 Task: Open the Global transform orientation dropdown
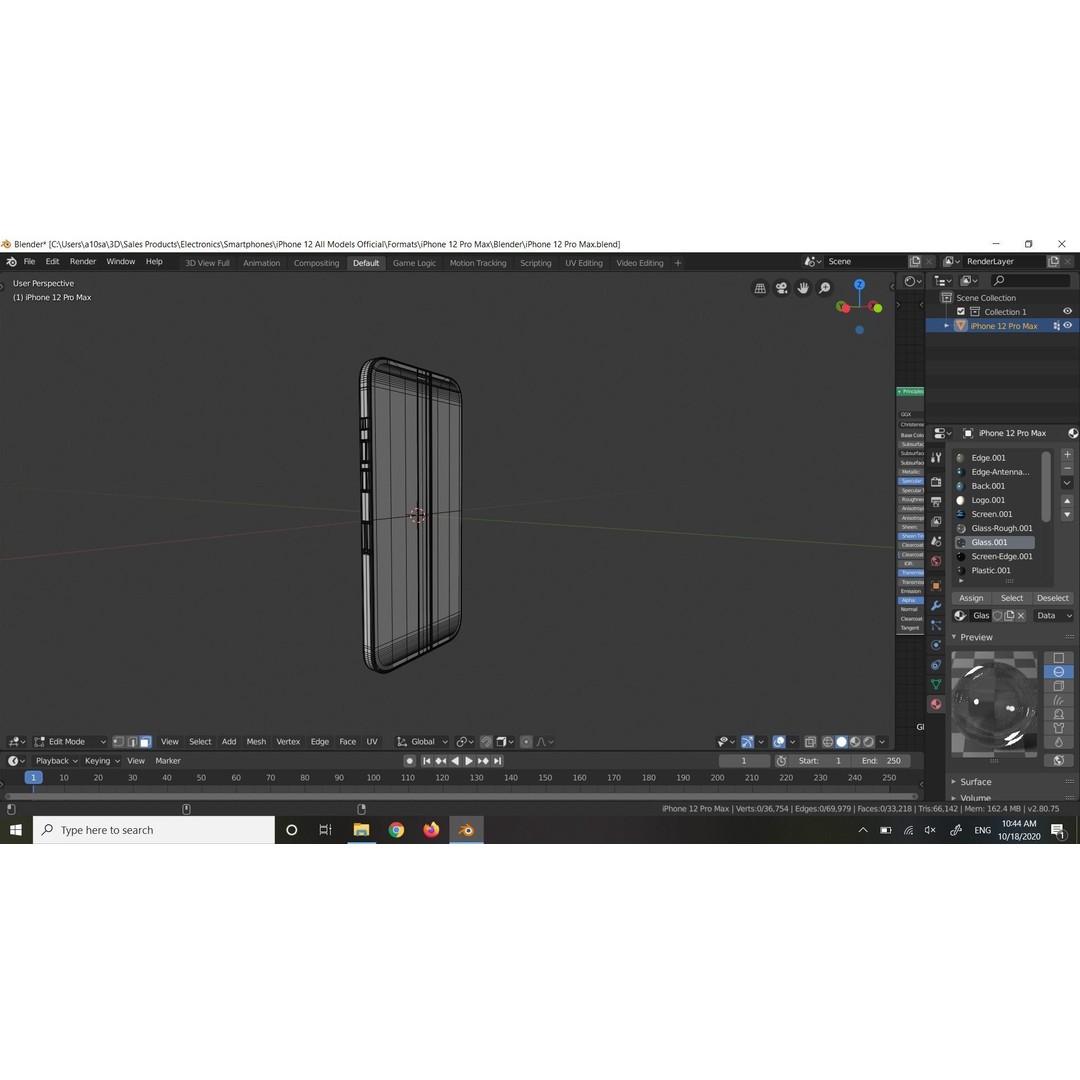(422, 742)
